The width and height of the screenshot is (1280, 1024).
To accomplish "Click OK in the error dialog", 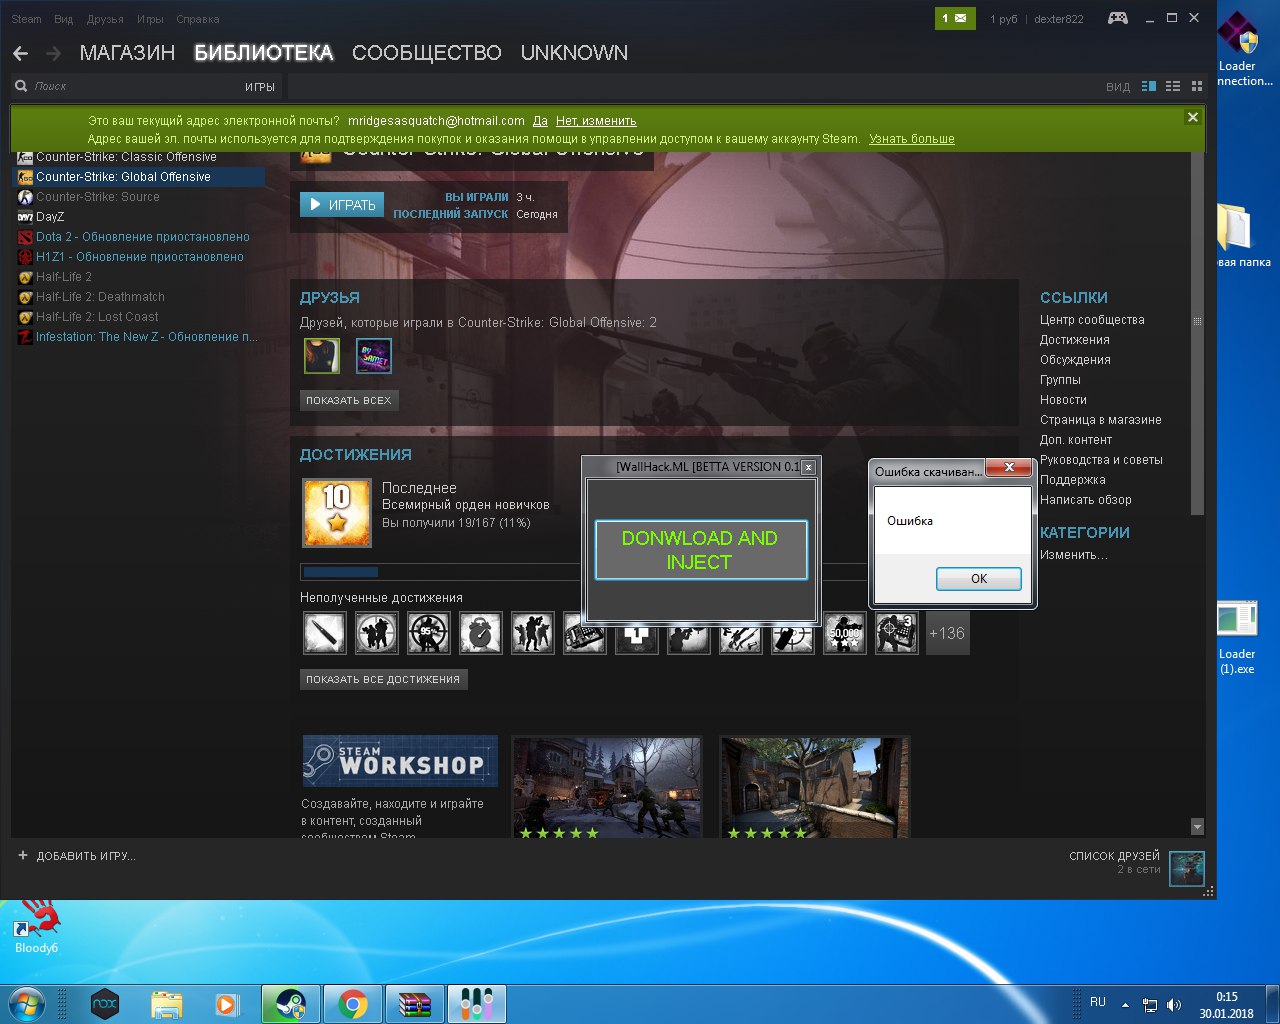I will click(x=979, y=579).
